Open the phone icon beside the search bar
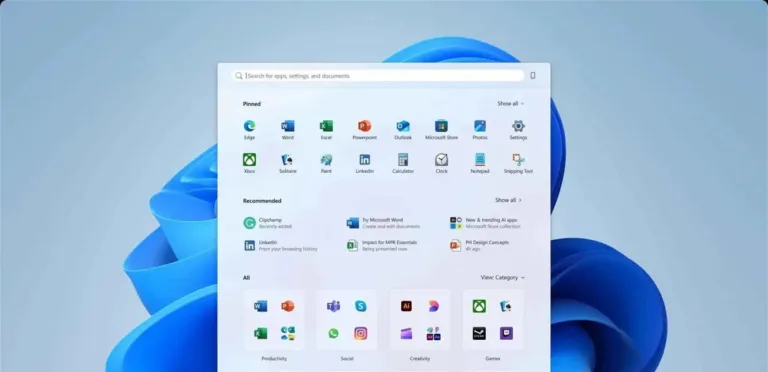This screenshot has height=372, width=768. click(533, 75)
